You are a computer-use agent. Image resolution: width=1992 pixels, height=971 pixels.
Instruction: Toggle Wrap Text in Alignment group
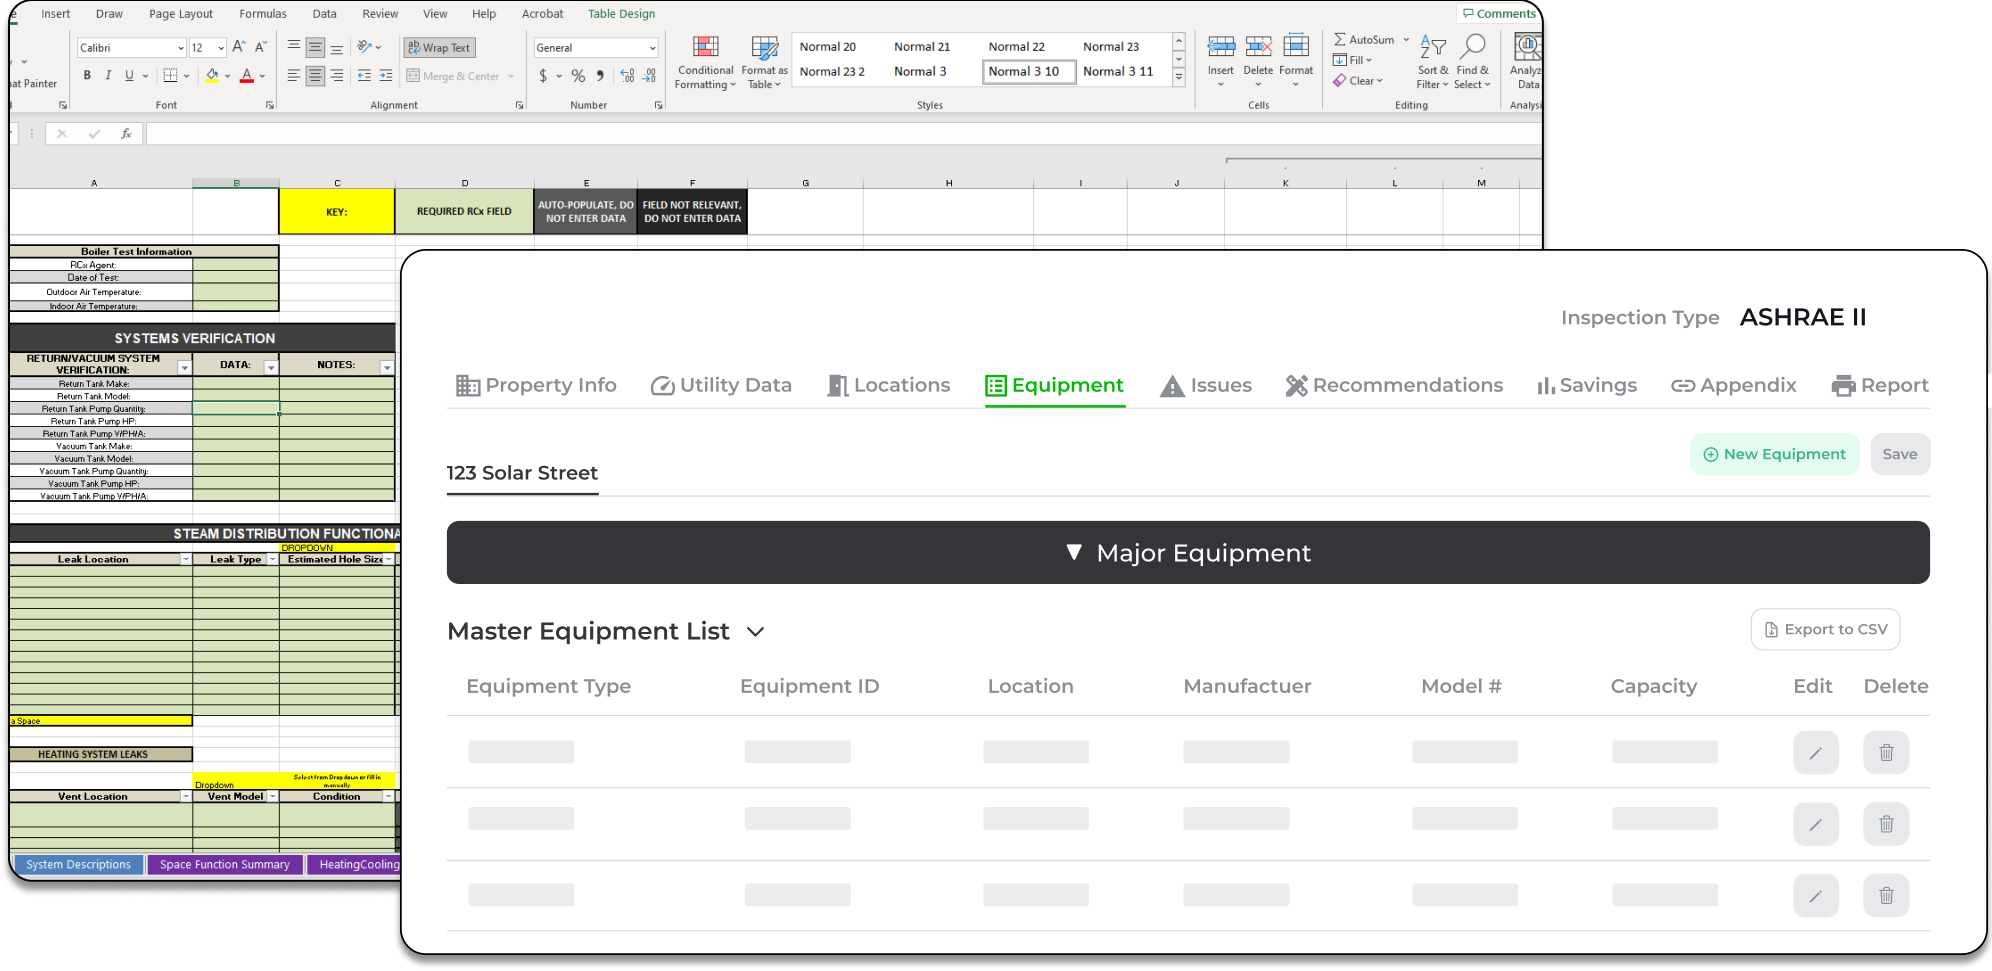point(439,47)
